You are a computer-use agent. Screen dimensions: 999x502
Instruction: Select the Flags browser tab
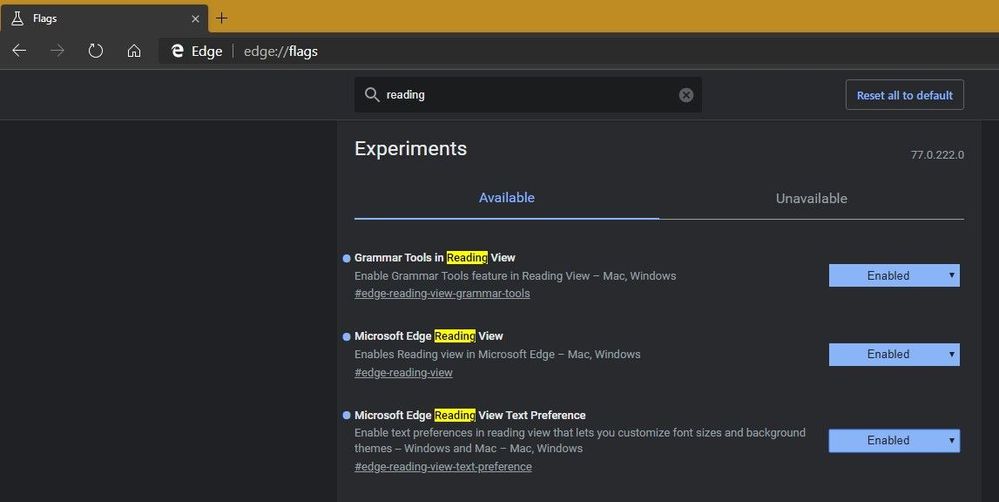100,18
